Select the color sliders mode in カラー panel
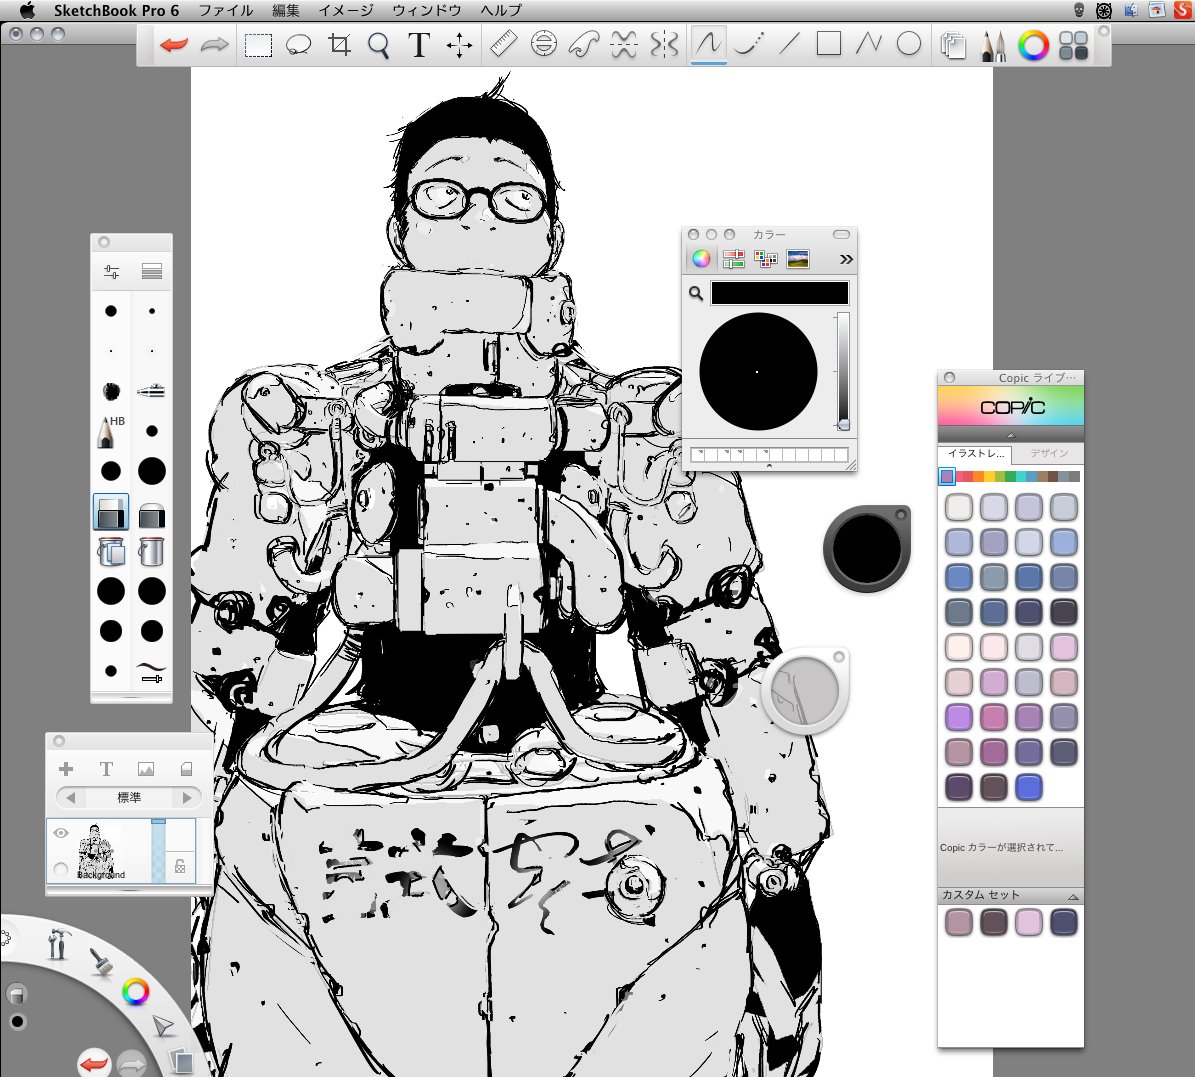 pyautogui.click(x=733, y=259)
